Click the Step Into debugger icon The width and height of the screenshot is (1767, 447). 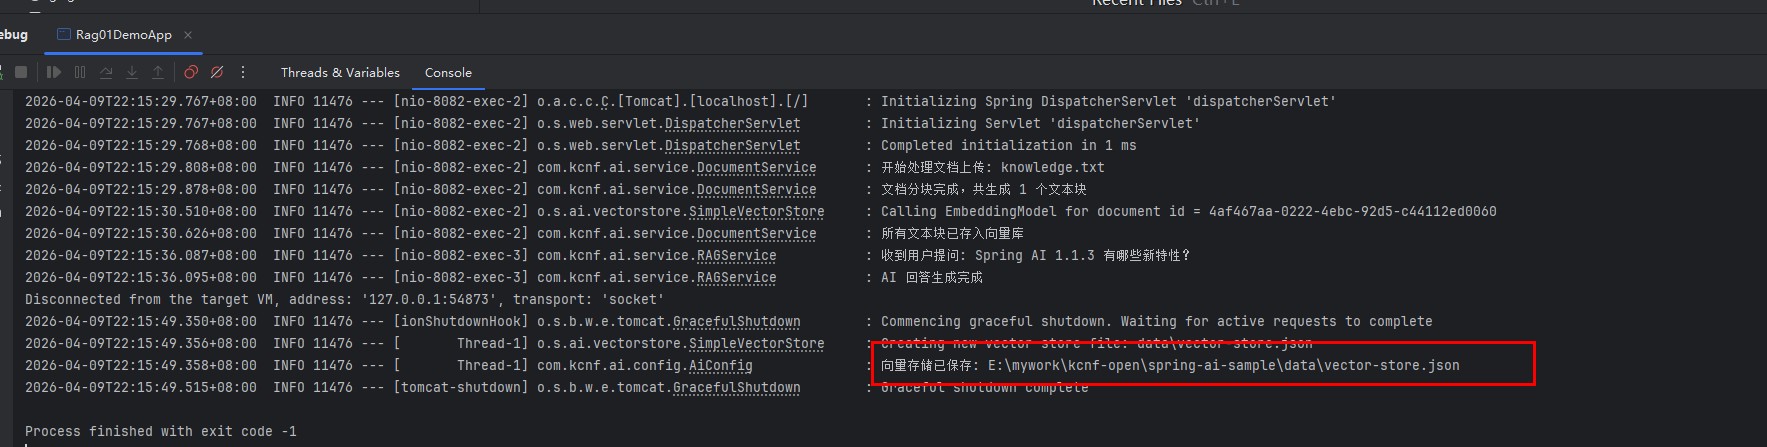coord(132,72)
